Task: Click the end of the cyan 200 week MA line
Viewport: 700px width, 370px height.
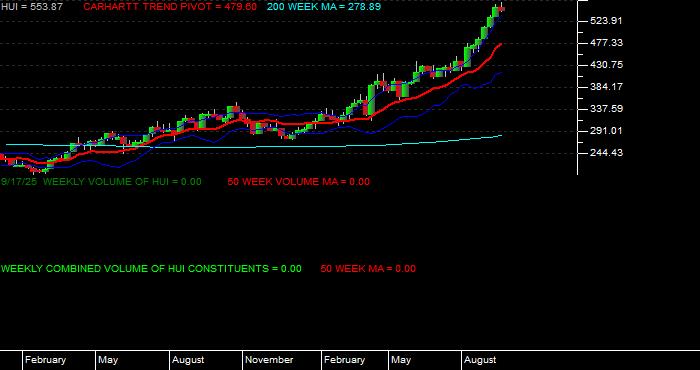Action: point(501,135)
